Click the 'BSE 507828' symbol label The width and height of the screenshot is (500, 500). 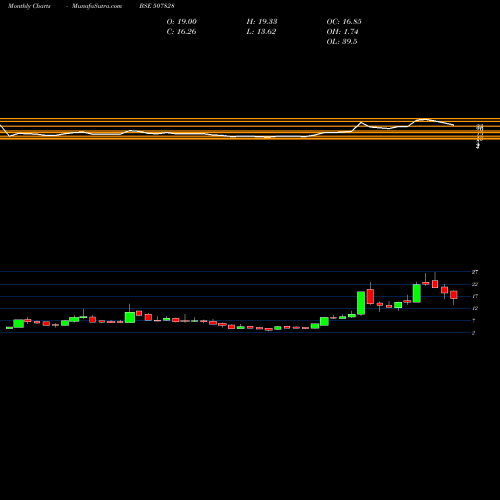point(157,6)
